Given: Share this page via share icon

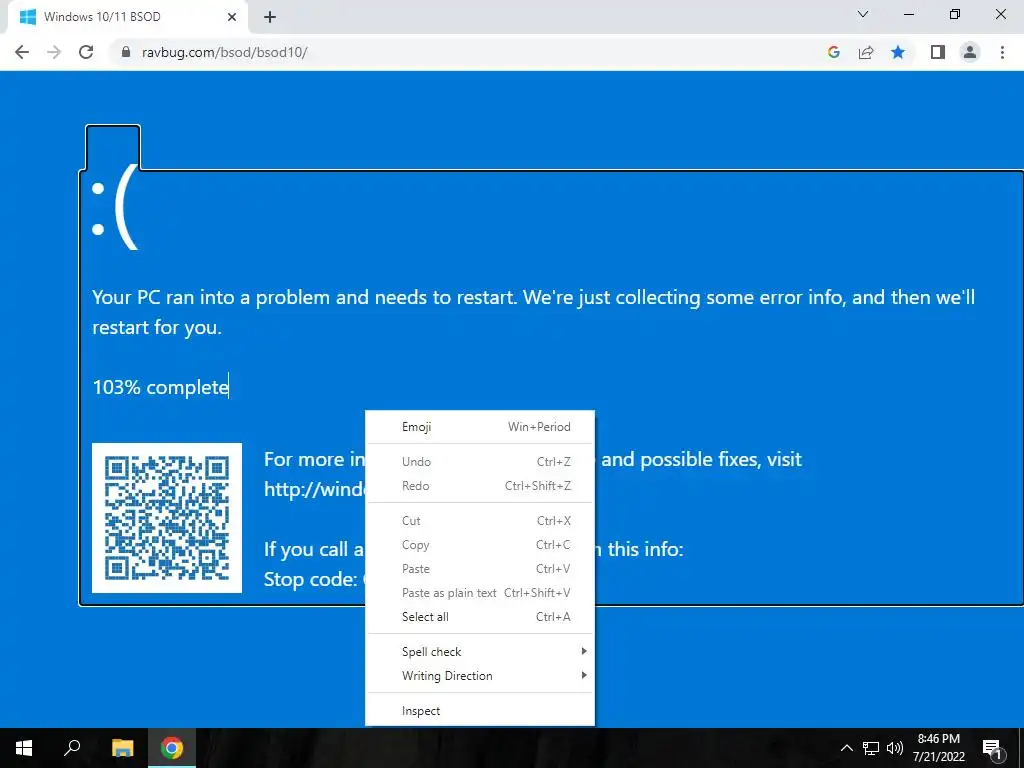Looking at the screenshot, I should [866, 52].
